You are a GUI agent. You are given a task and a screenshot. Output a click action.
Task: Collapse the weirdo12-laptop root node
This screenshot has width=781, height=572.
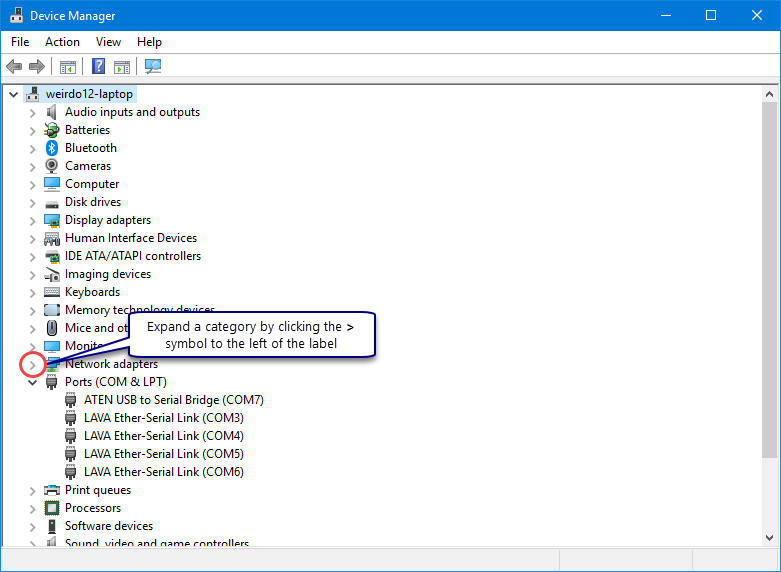tap(13, 94)
